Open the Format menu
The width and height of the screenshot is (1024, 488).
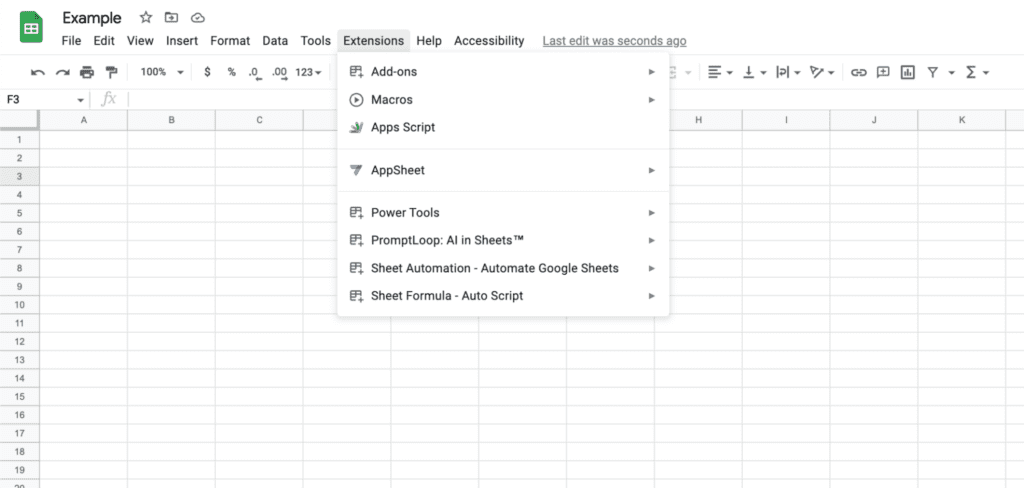(230, 41)
